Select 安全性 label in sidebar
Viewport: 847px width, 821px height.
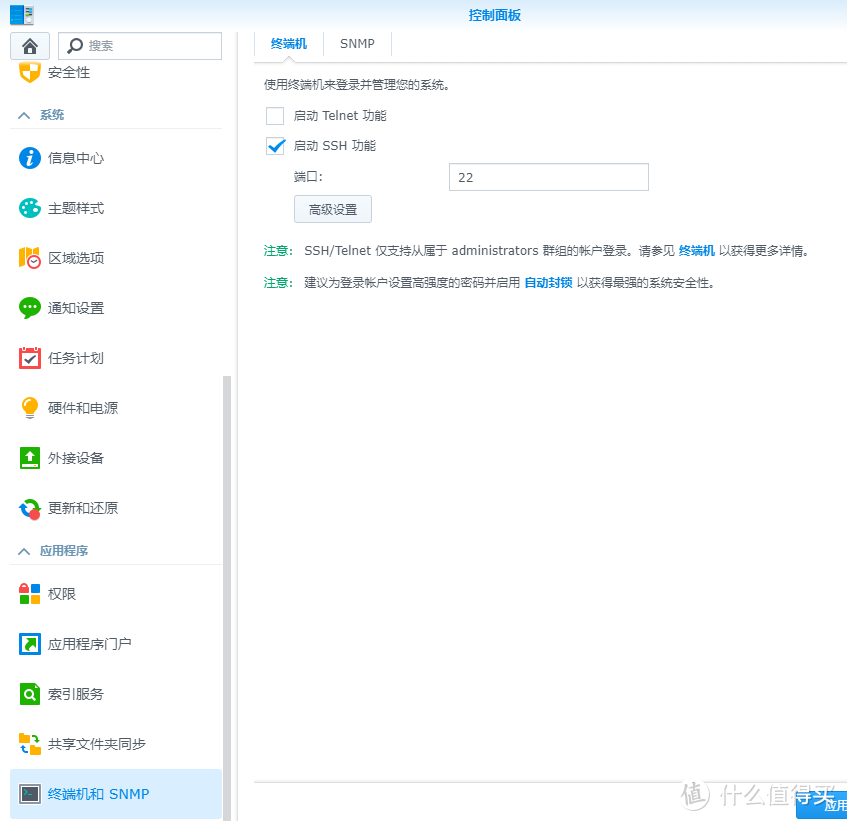[69, 72]
